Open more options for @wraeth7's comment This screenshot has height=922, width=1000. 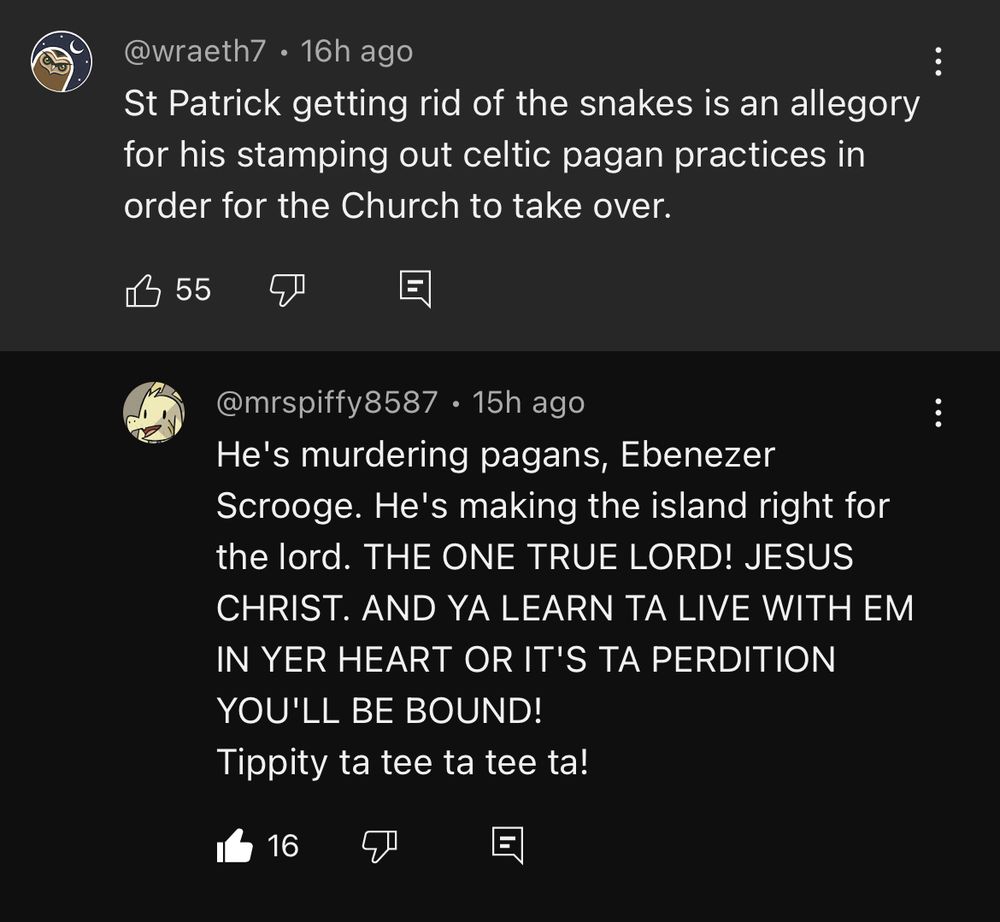coord(938,61)
